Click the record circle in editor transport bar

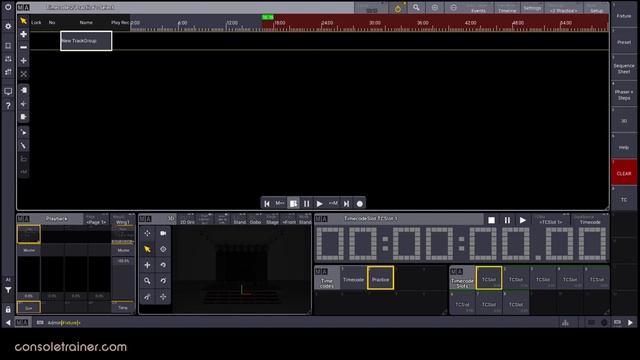click(360, 203)
